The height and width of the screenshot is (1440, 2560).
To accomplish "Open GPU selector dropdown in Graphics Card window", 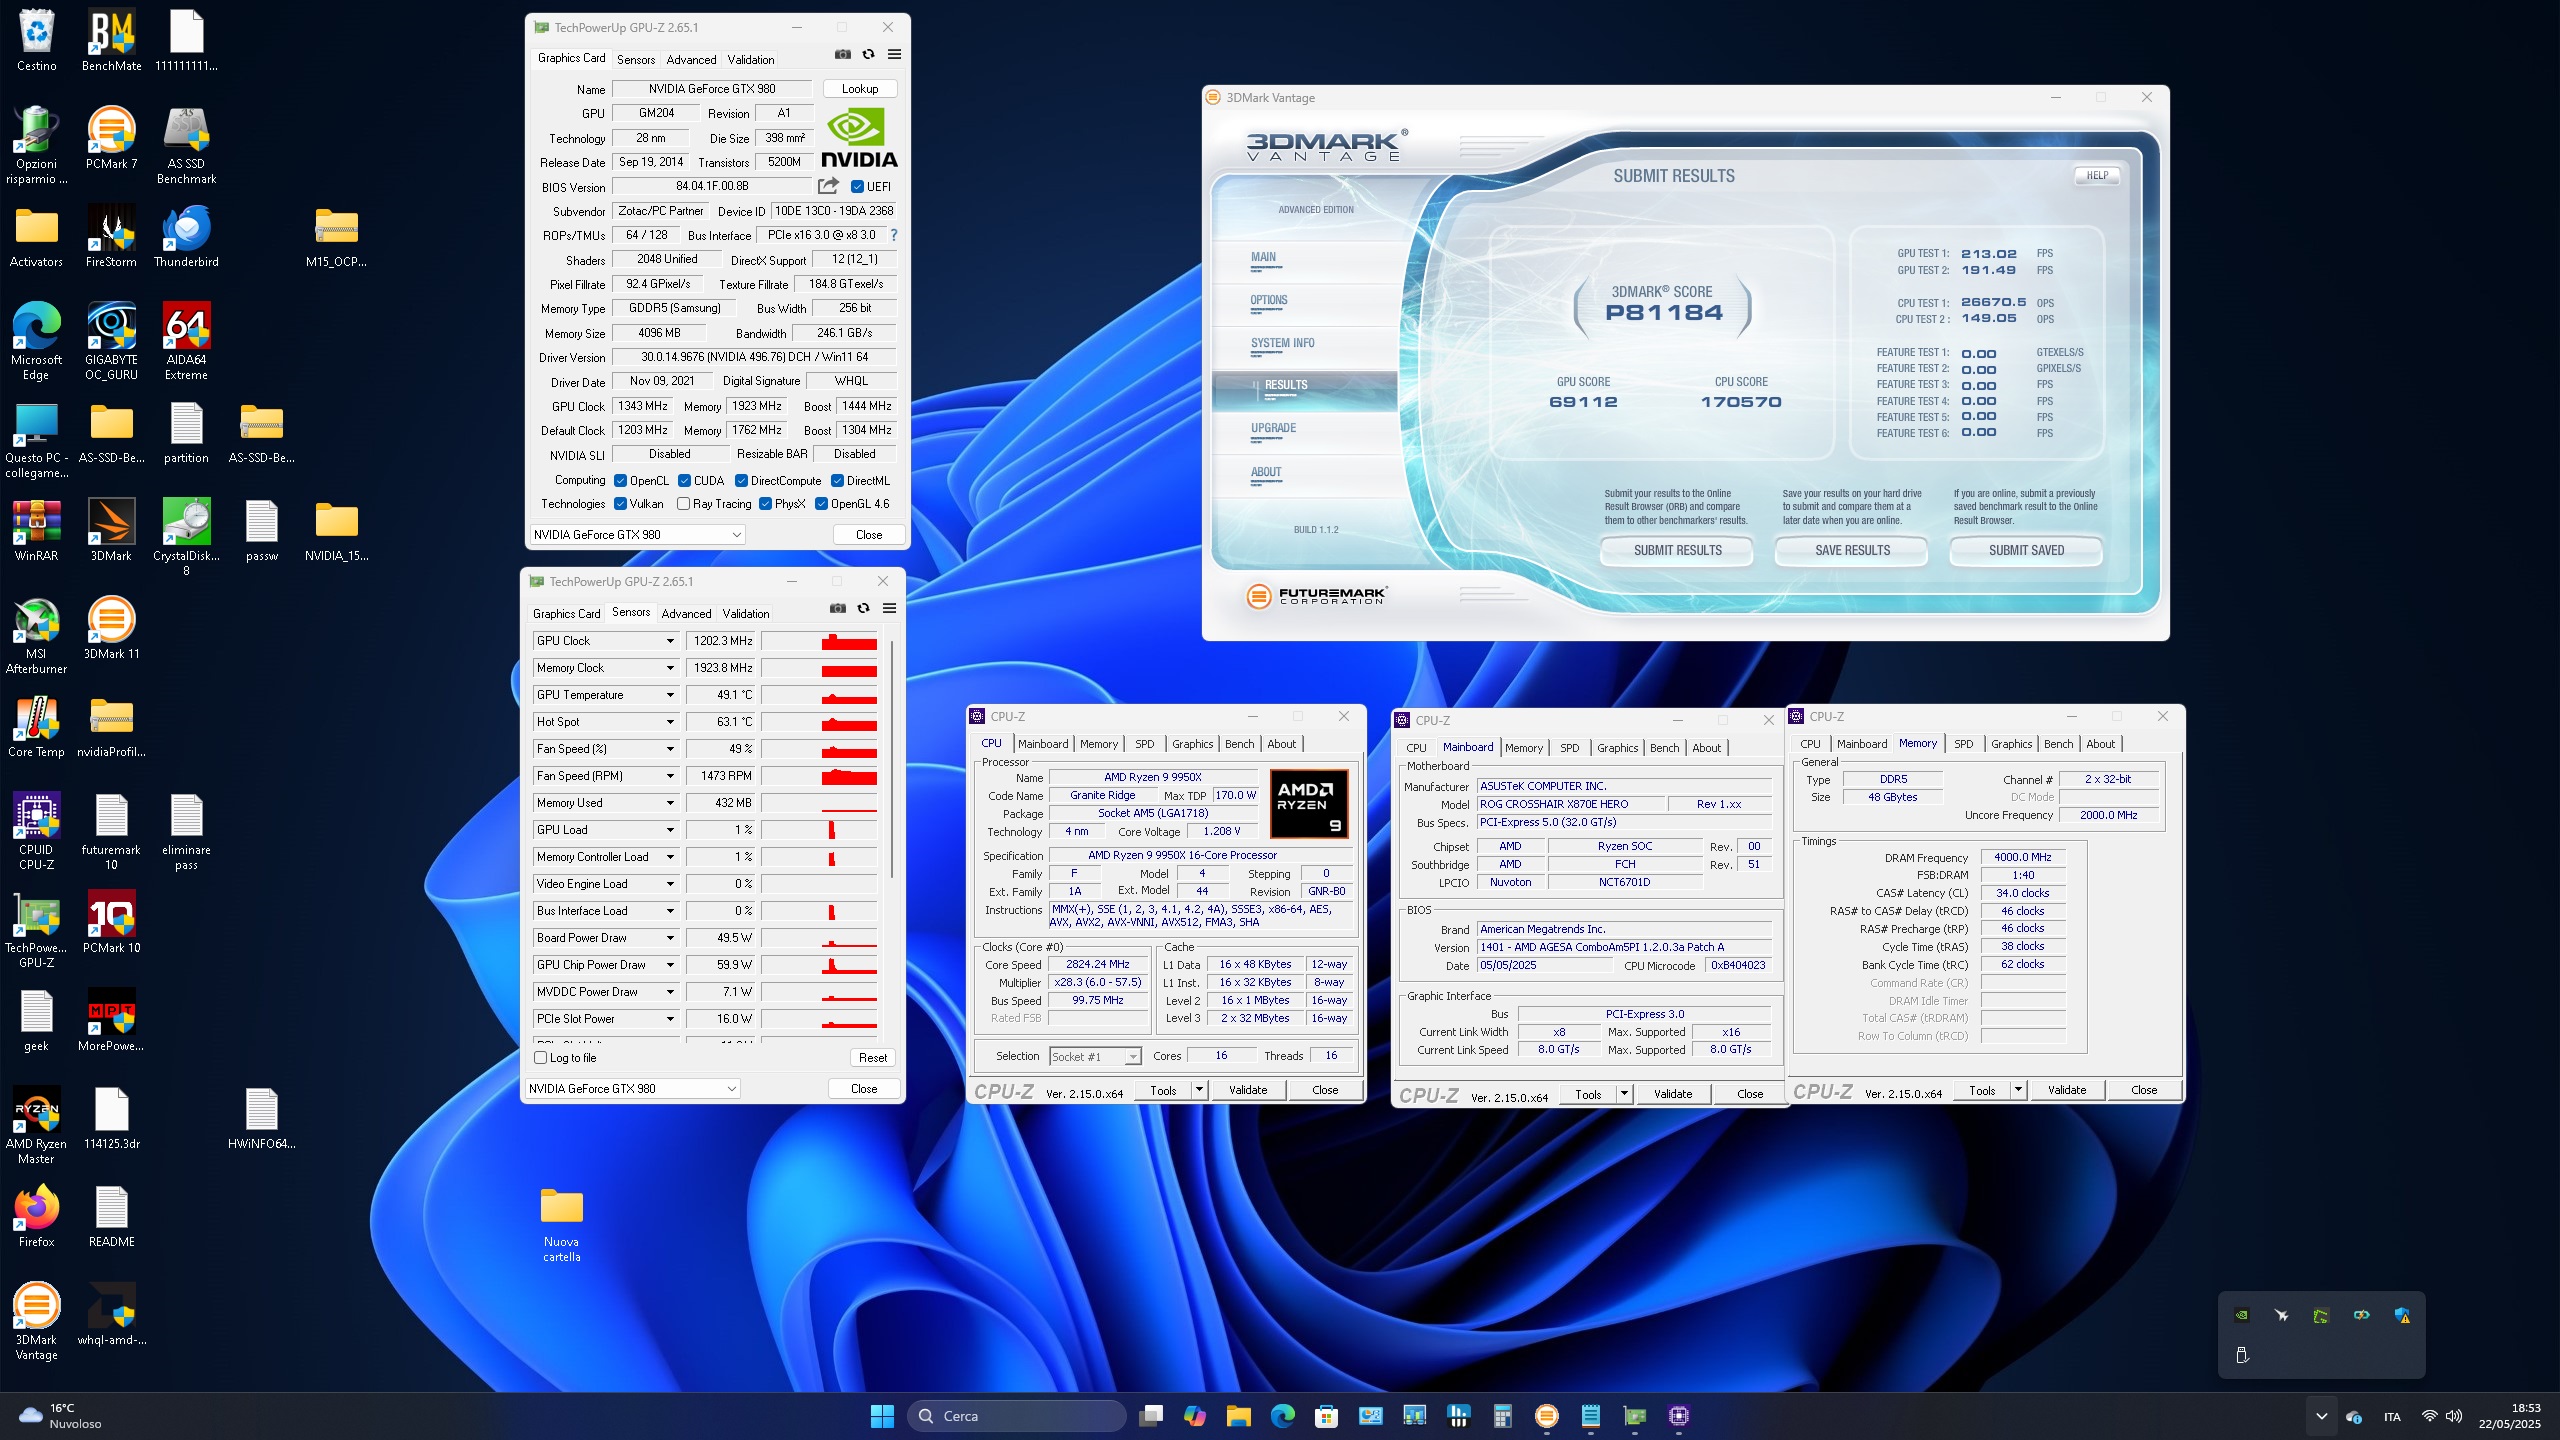I will click(637, 535).
